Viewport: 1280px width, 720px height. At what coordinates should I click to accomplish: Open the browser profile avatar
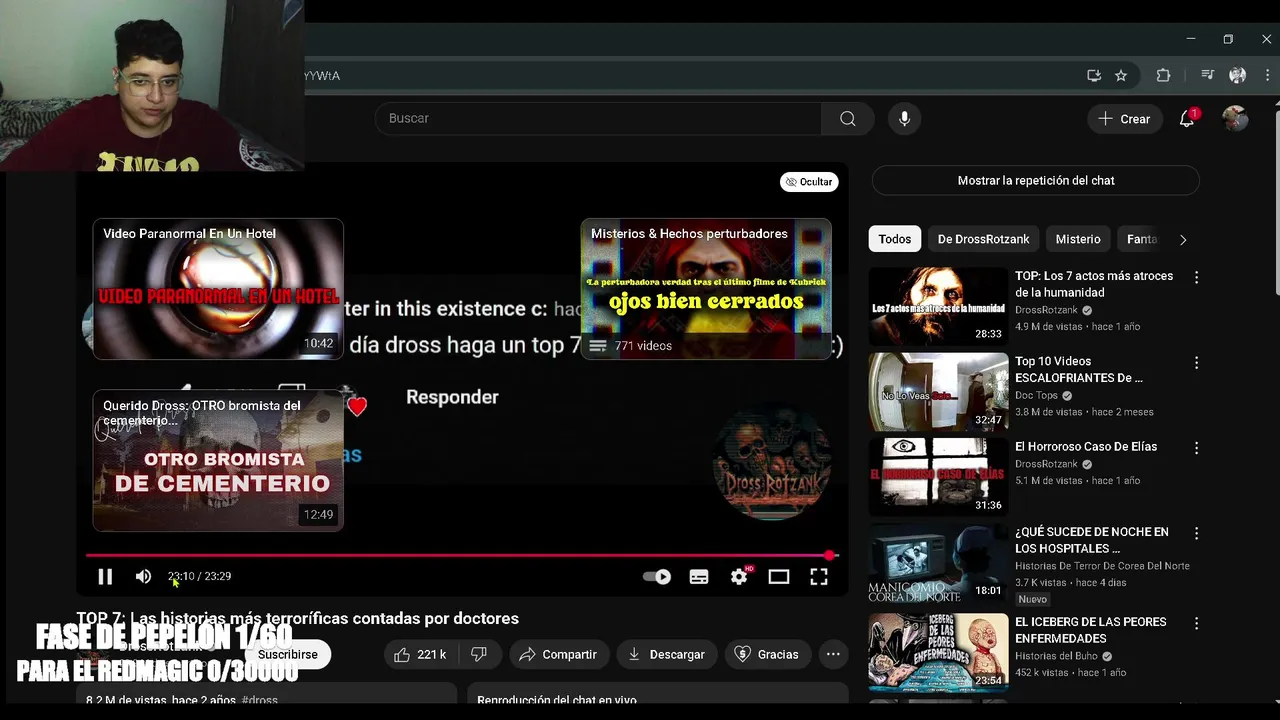1237,75
